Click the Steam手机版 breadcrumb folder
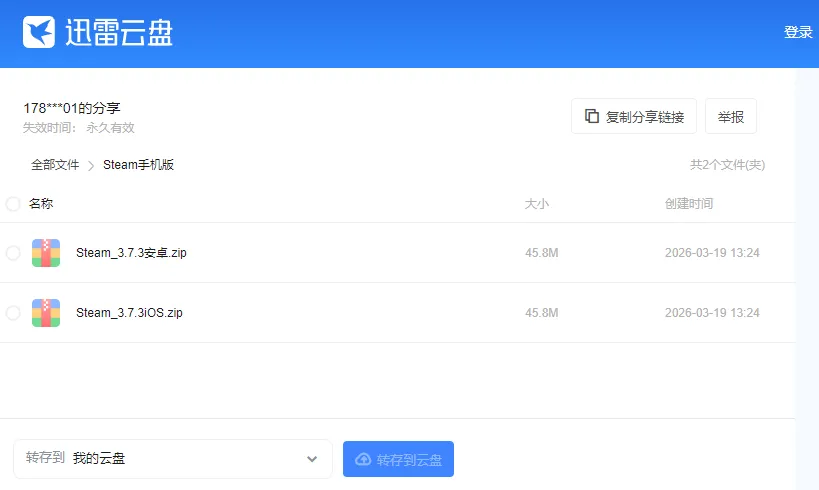Screen dimensions: 819x490 (x=138, y=165)
